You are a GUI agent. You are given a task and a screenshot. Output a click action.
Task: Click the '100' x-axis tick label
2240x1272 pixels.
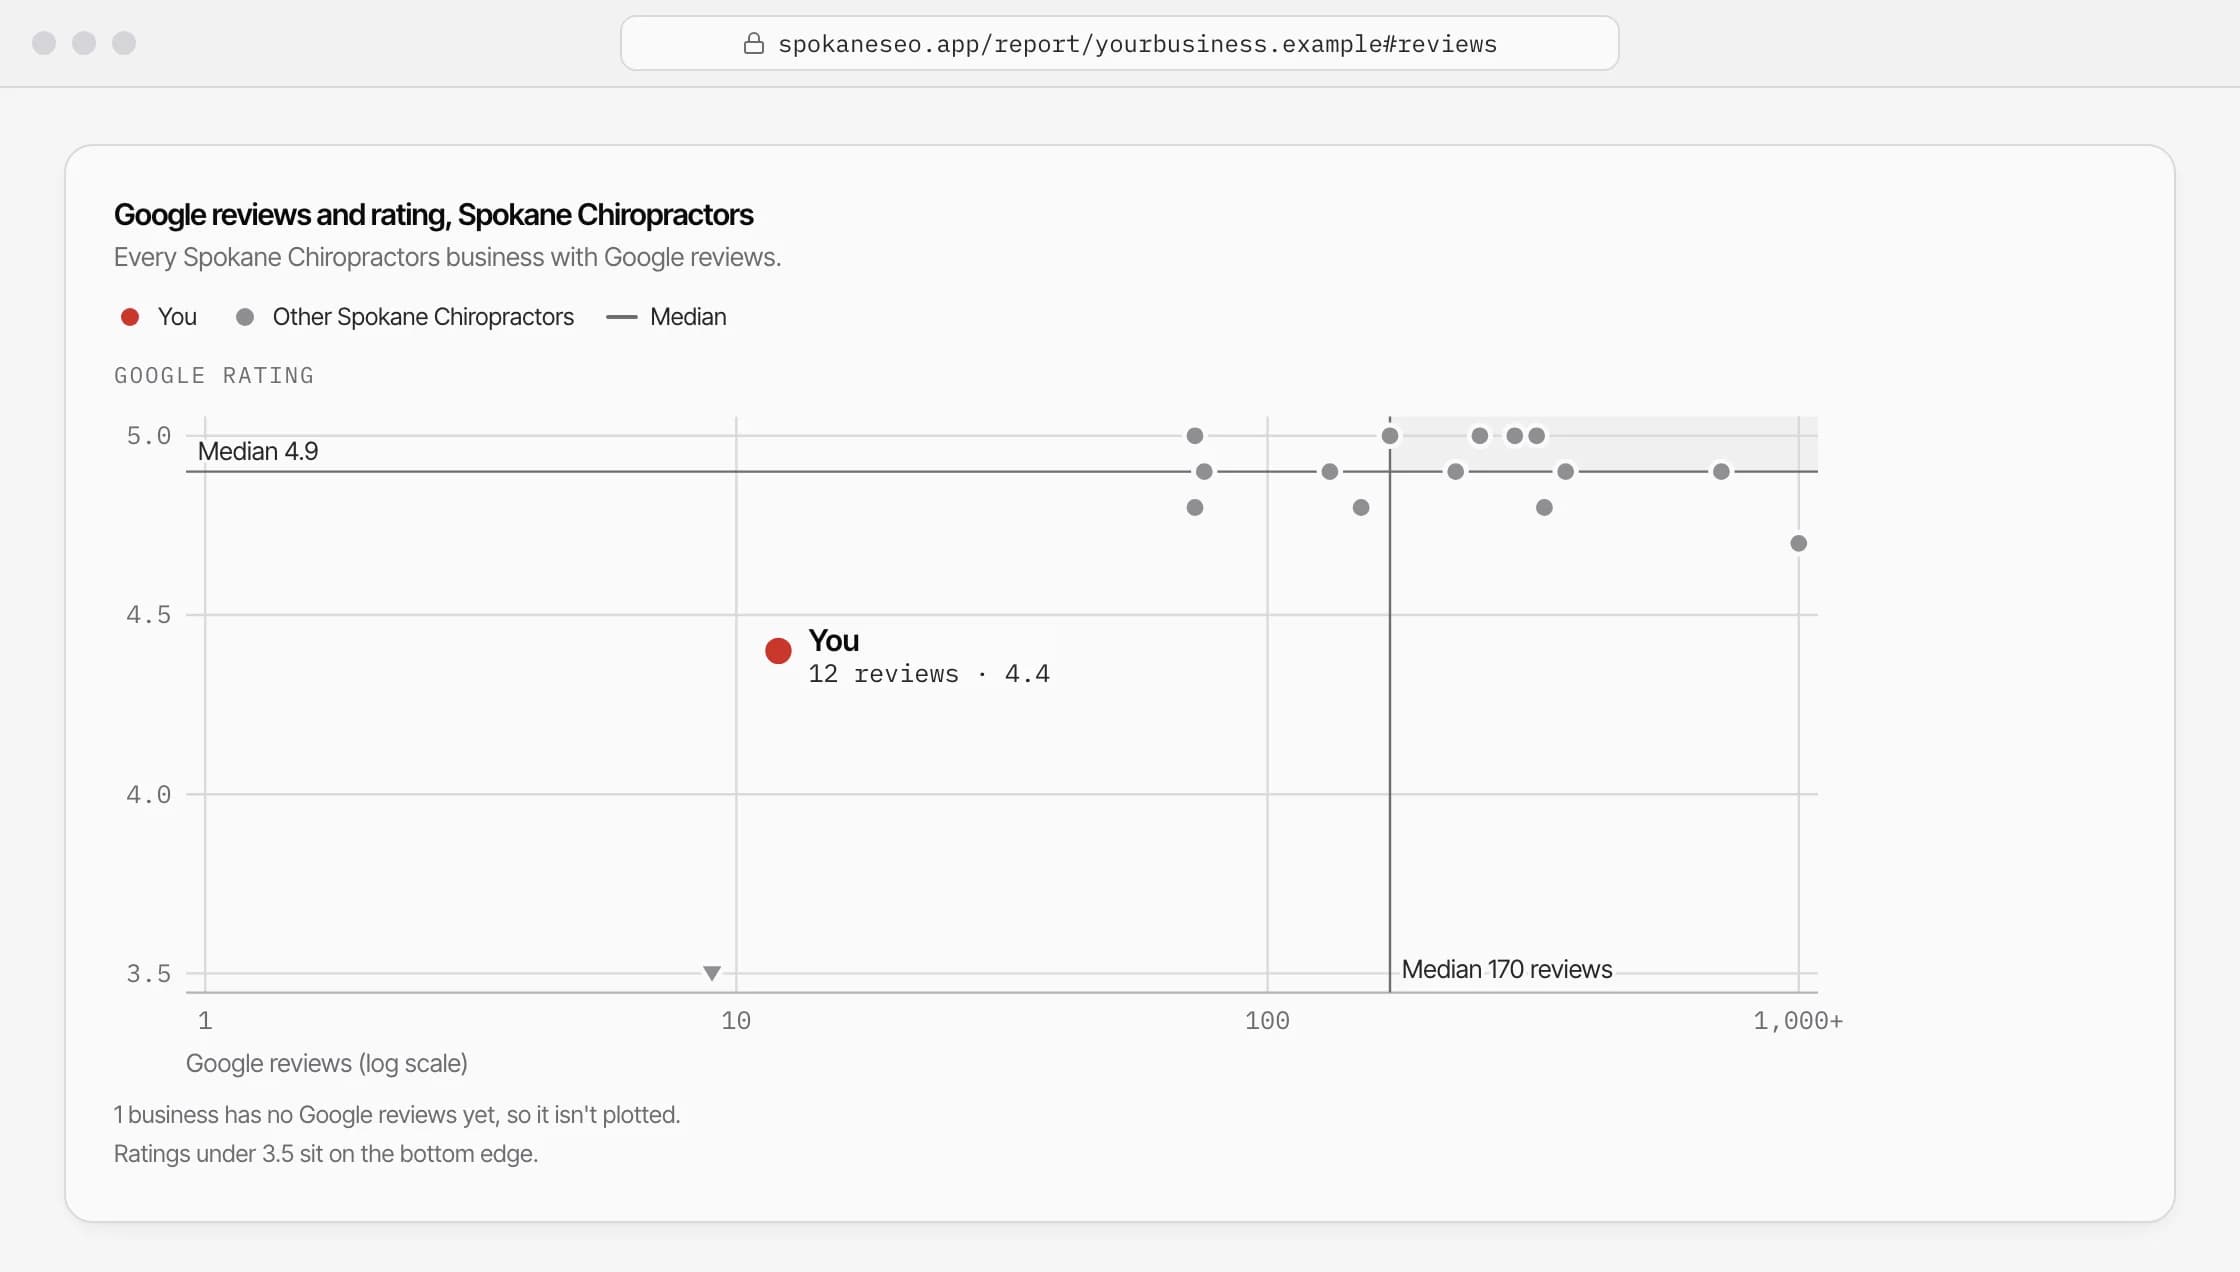tap(1267, 1021)
